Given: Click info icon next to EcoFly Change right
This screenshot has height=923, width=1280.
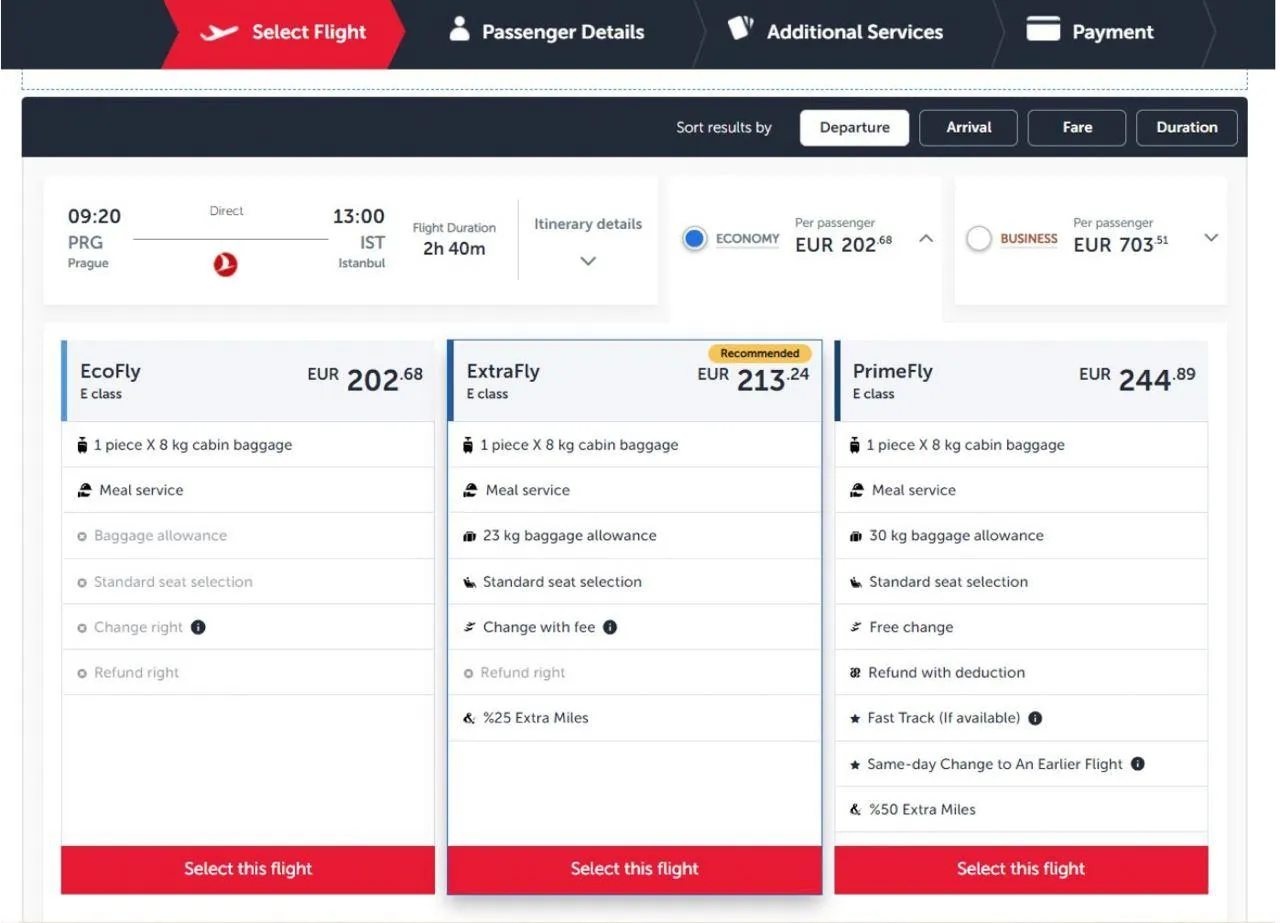Looking at the screenshot, I should pyautogui.click(x=198, y=627).
